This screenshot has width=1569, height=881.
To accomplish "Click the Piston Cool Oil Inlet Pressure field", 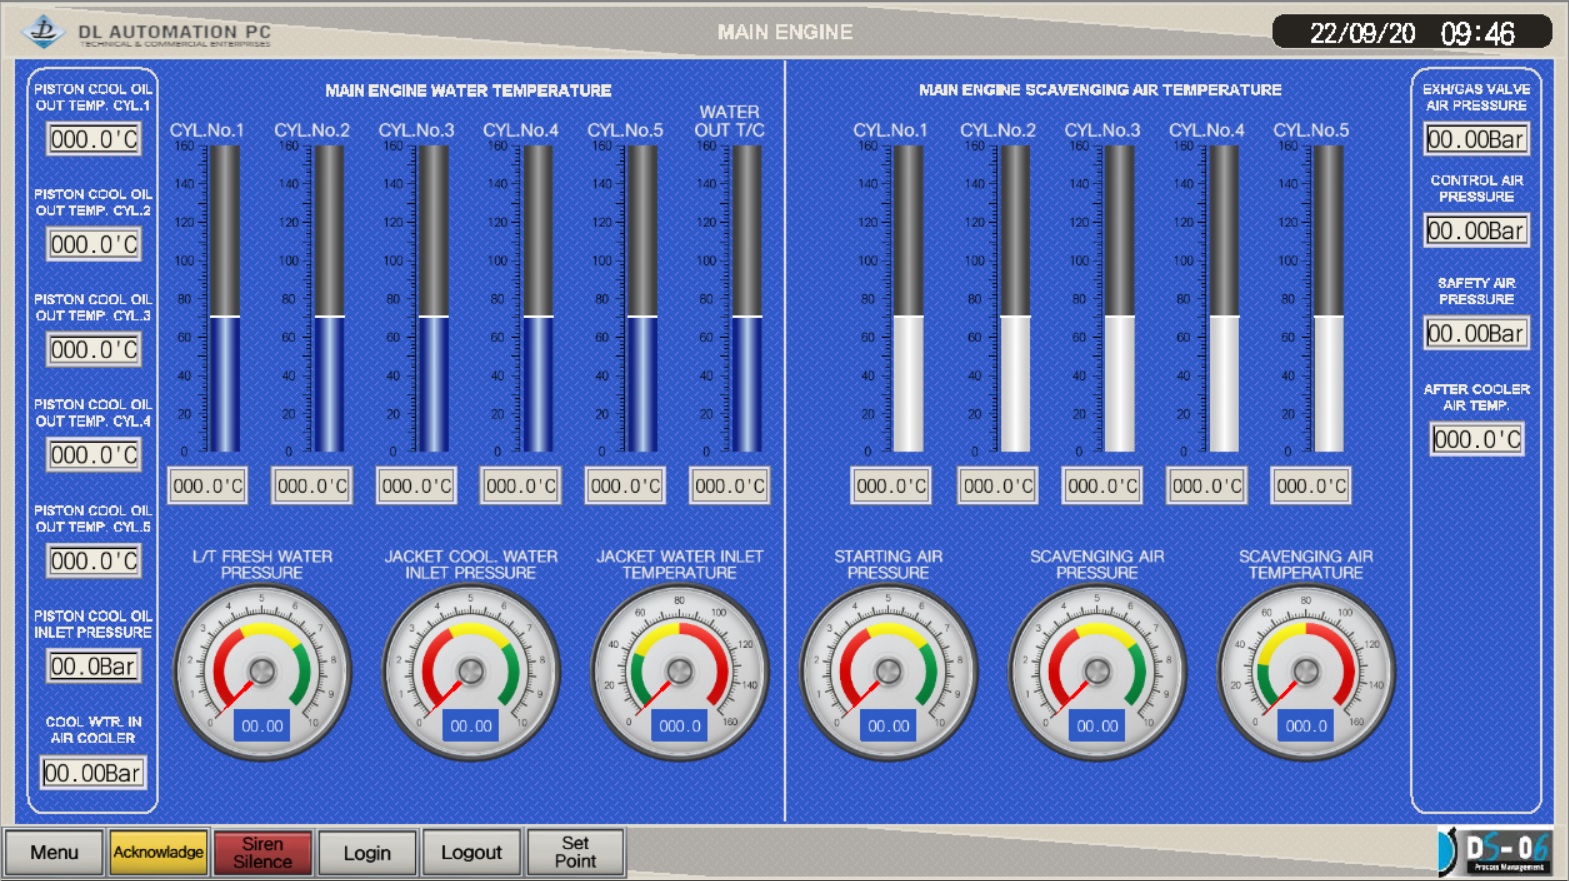I will click(93, 667).
